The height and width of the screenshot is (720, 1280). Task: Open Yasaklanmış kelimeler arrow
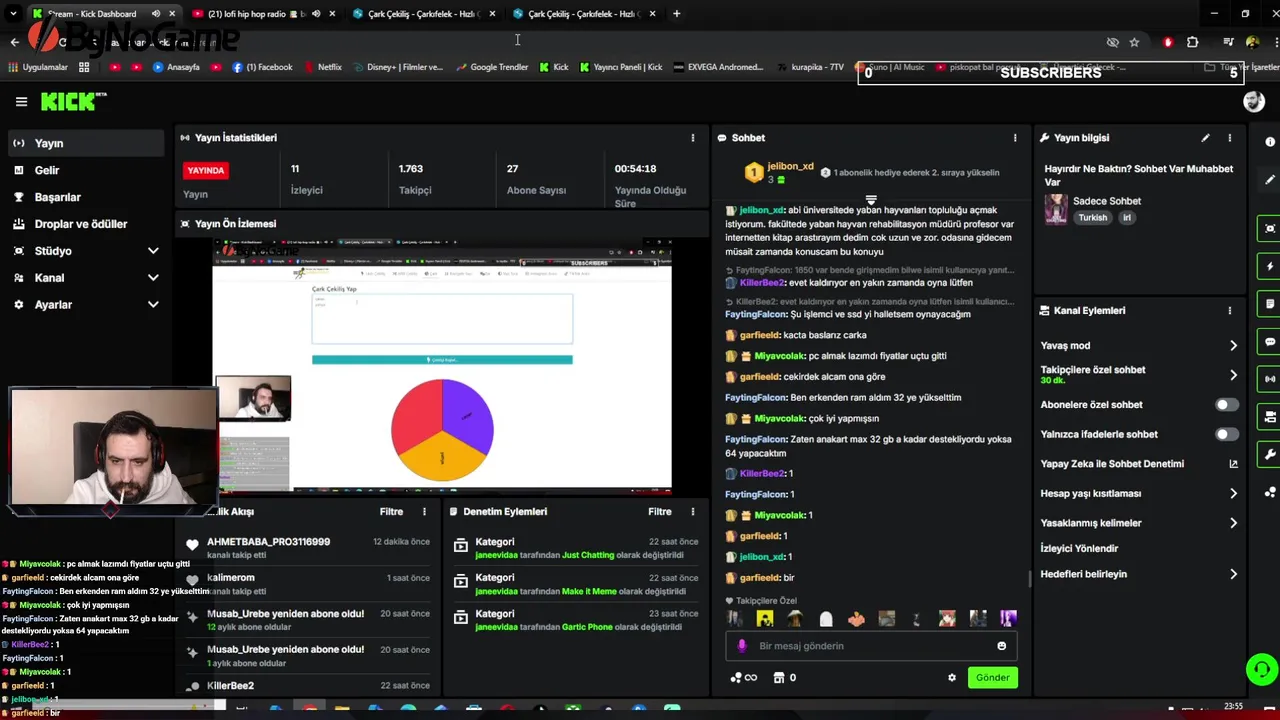click(1233, 523)
